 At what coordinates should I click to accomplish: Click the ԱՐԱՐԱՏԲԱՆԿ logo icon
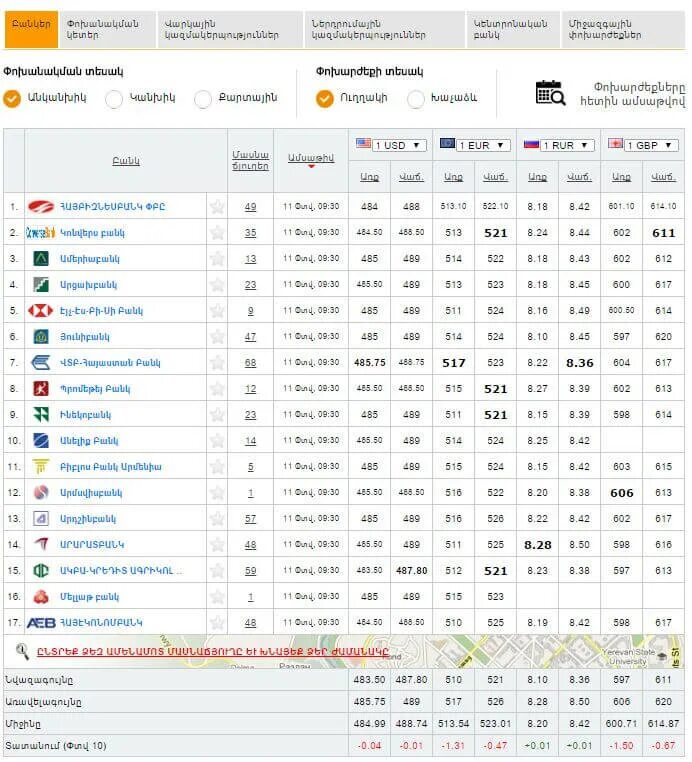[41, 544]
